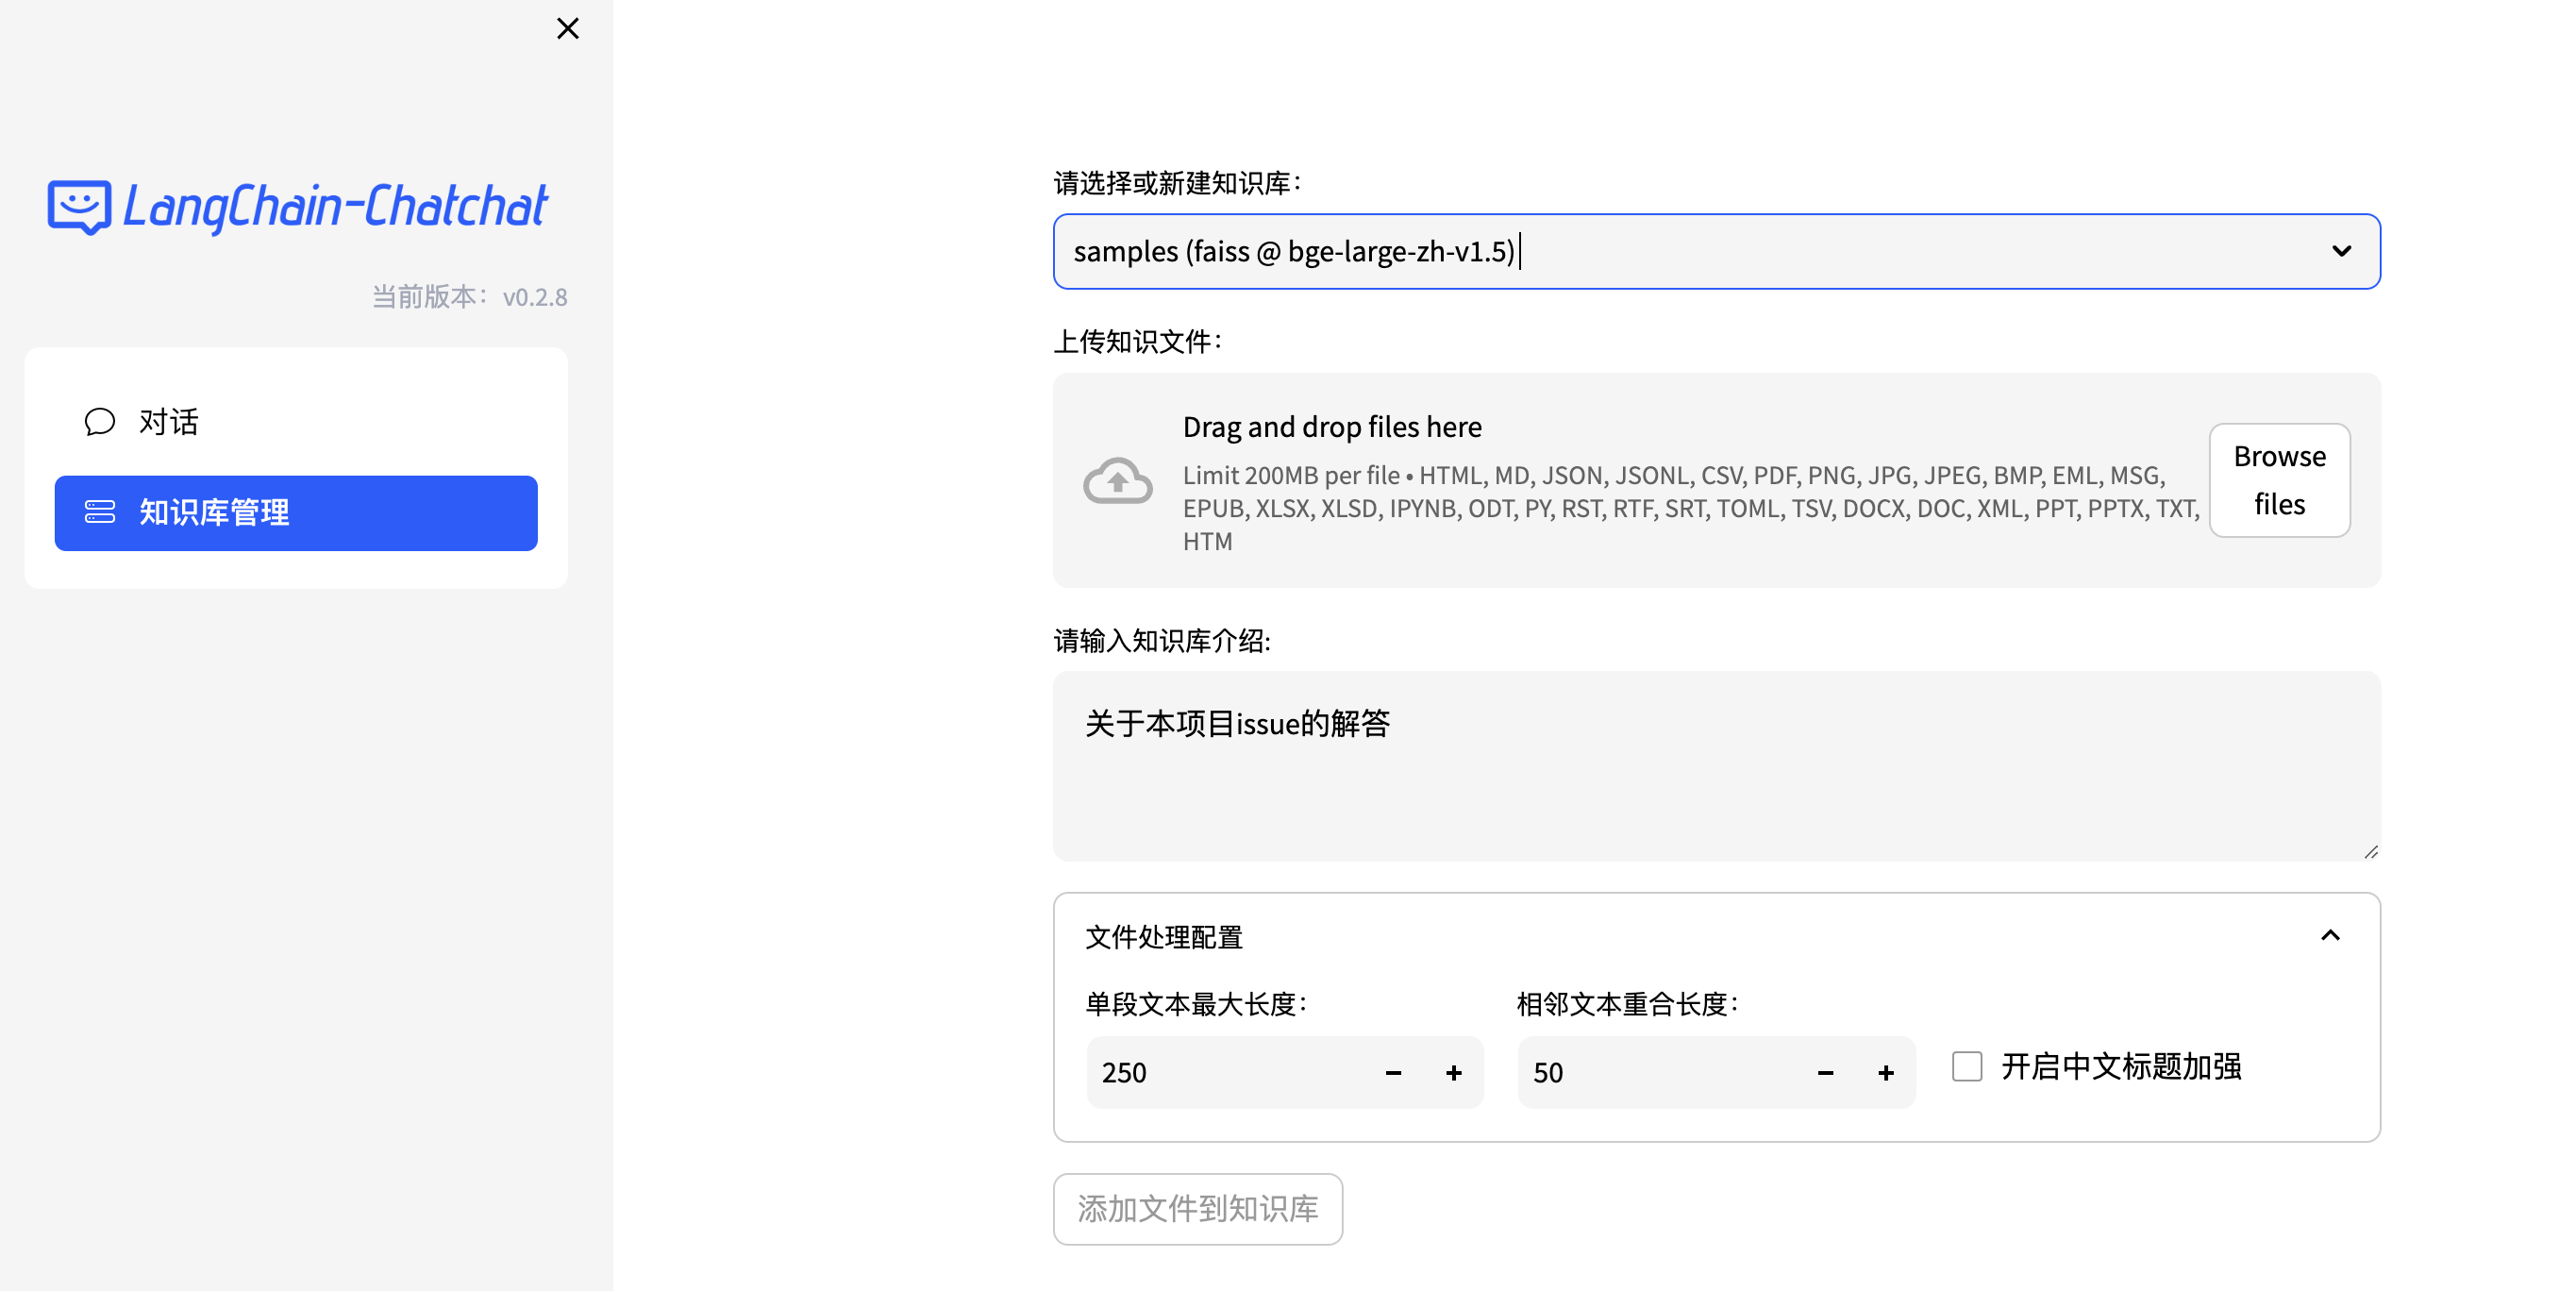This screenshot has width=2576, height=1291.
Task: Click the 相邻文本重合长度 value field showing 50
Action: [x=1658, y=1072]
